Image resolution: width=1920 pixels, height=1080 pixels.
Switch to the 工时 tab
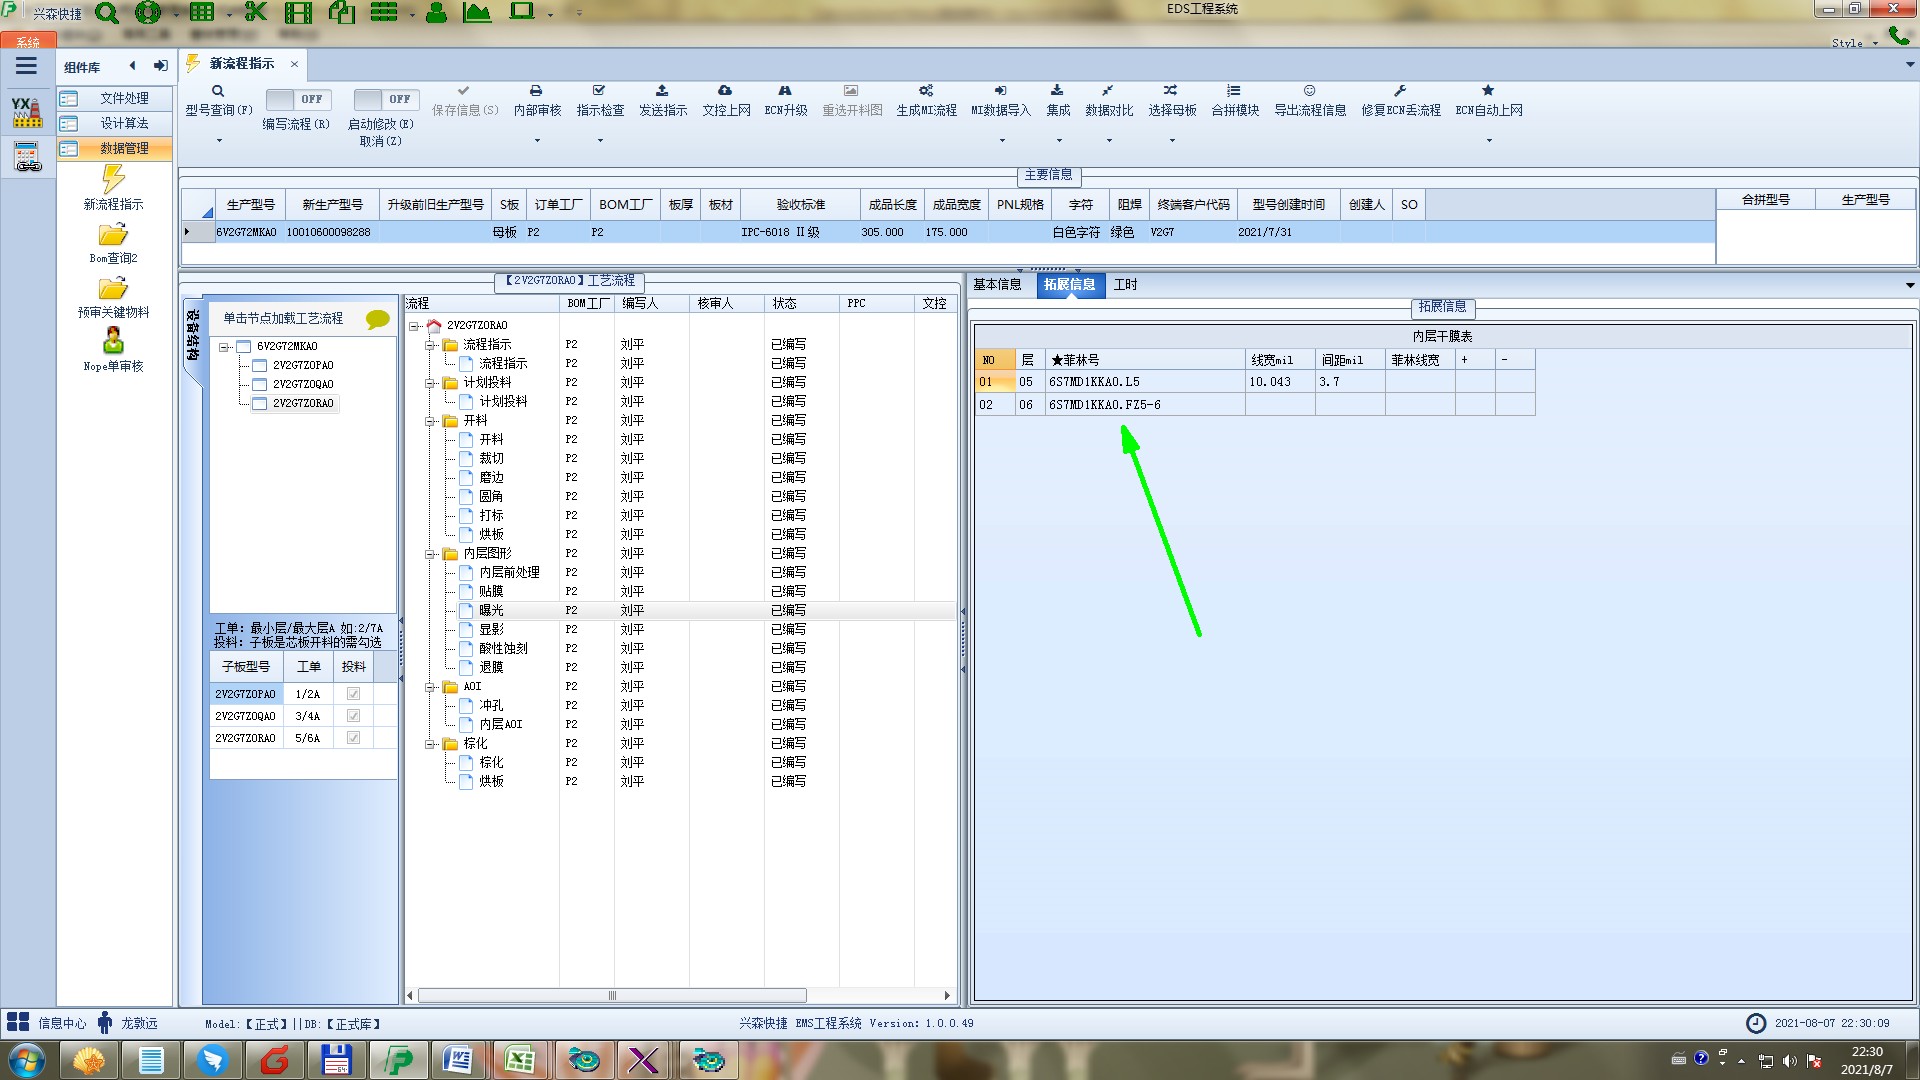[x=1125, y=285]
